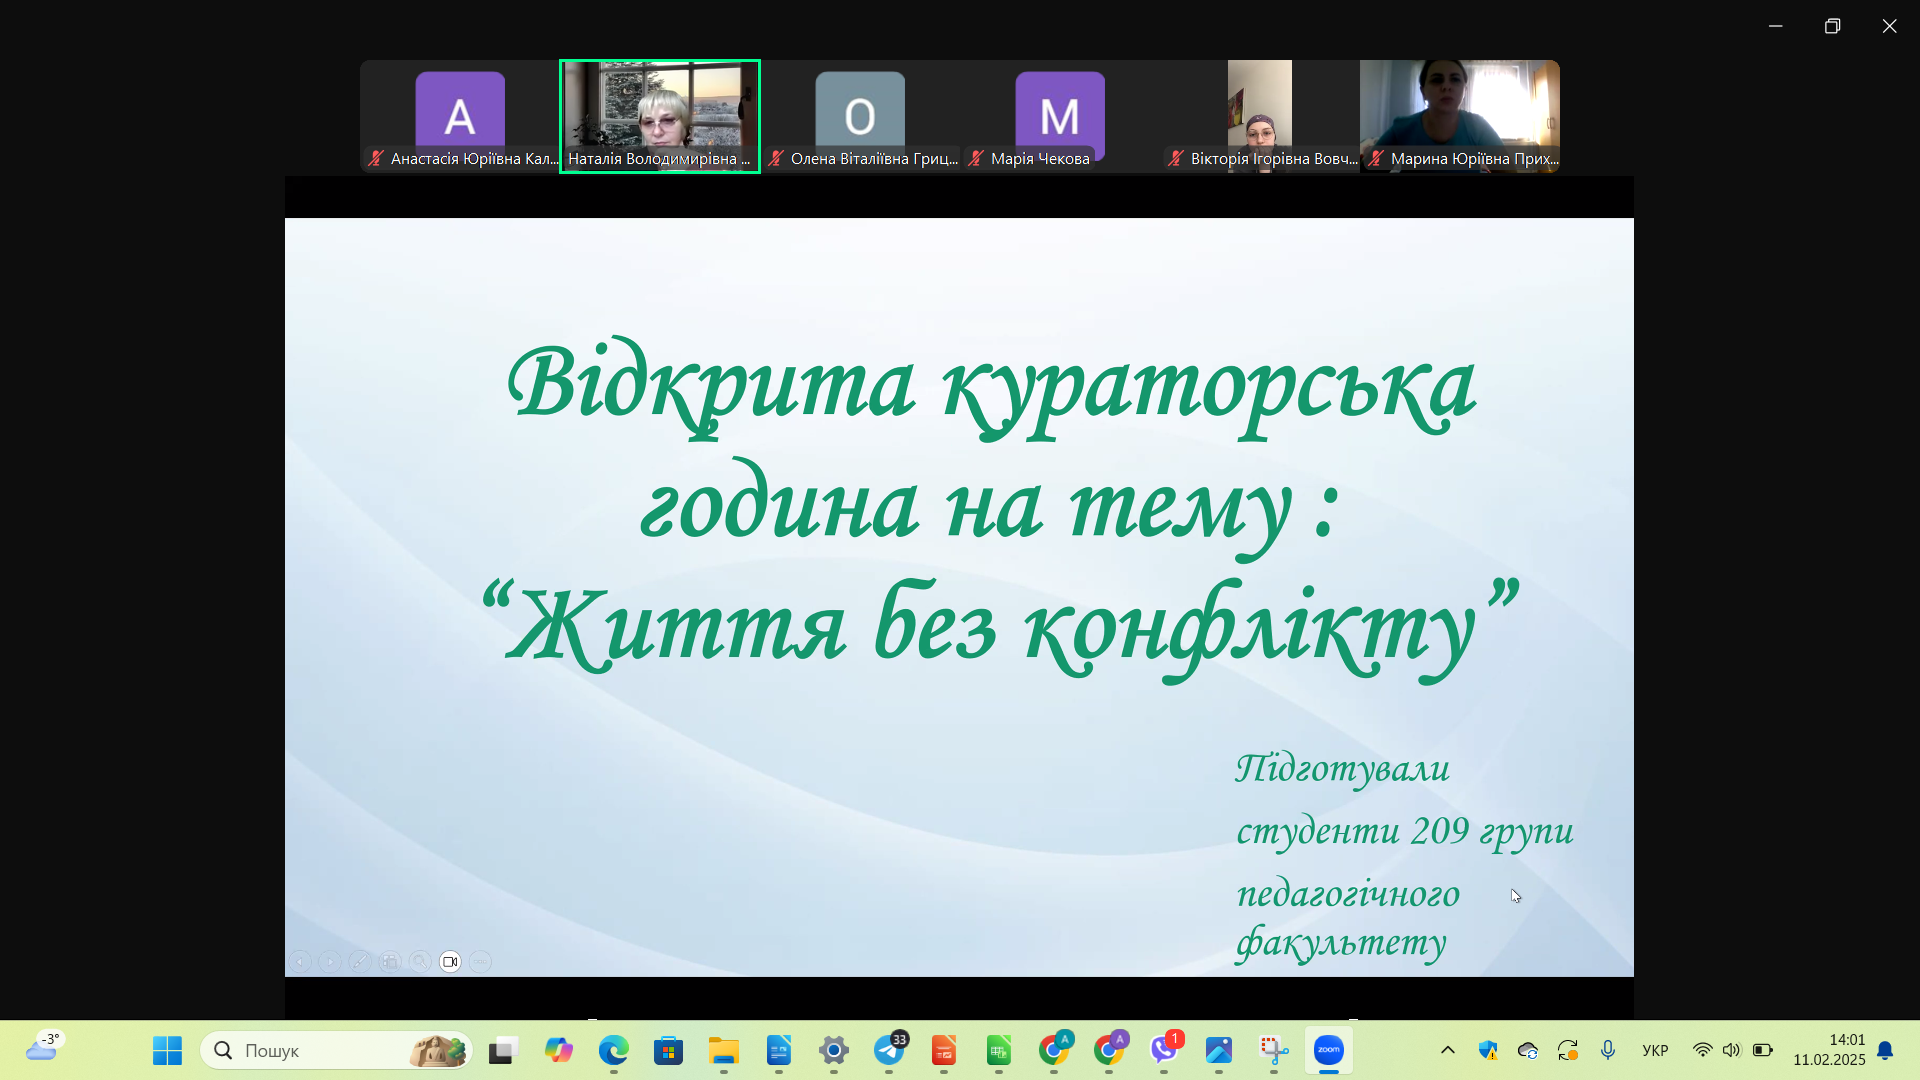The height and width of the screenshot is (1080, 1920).
Task: Open File Explorer from the taskbar
Action: coord(723,1050)
